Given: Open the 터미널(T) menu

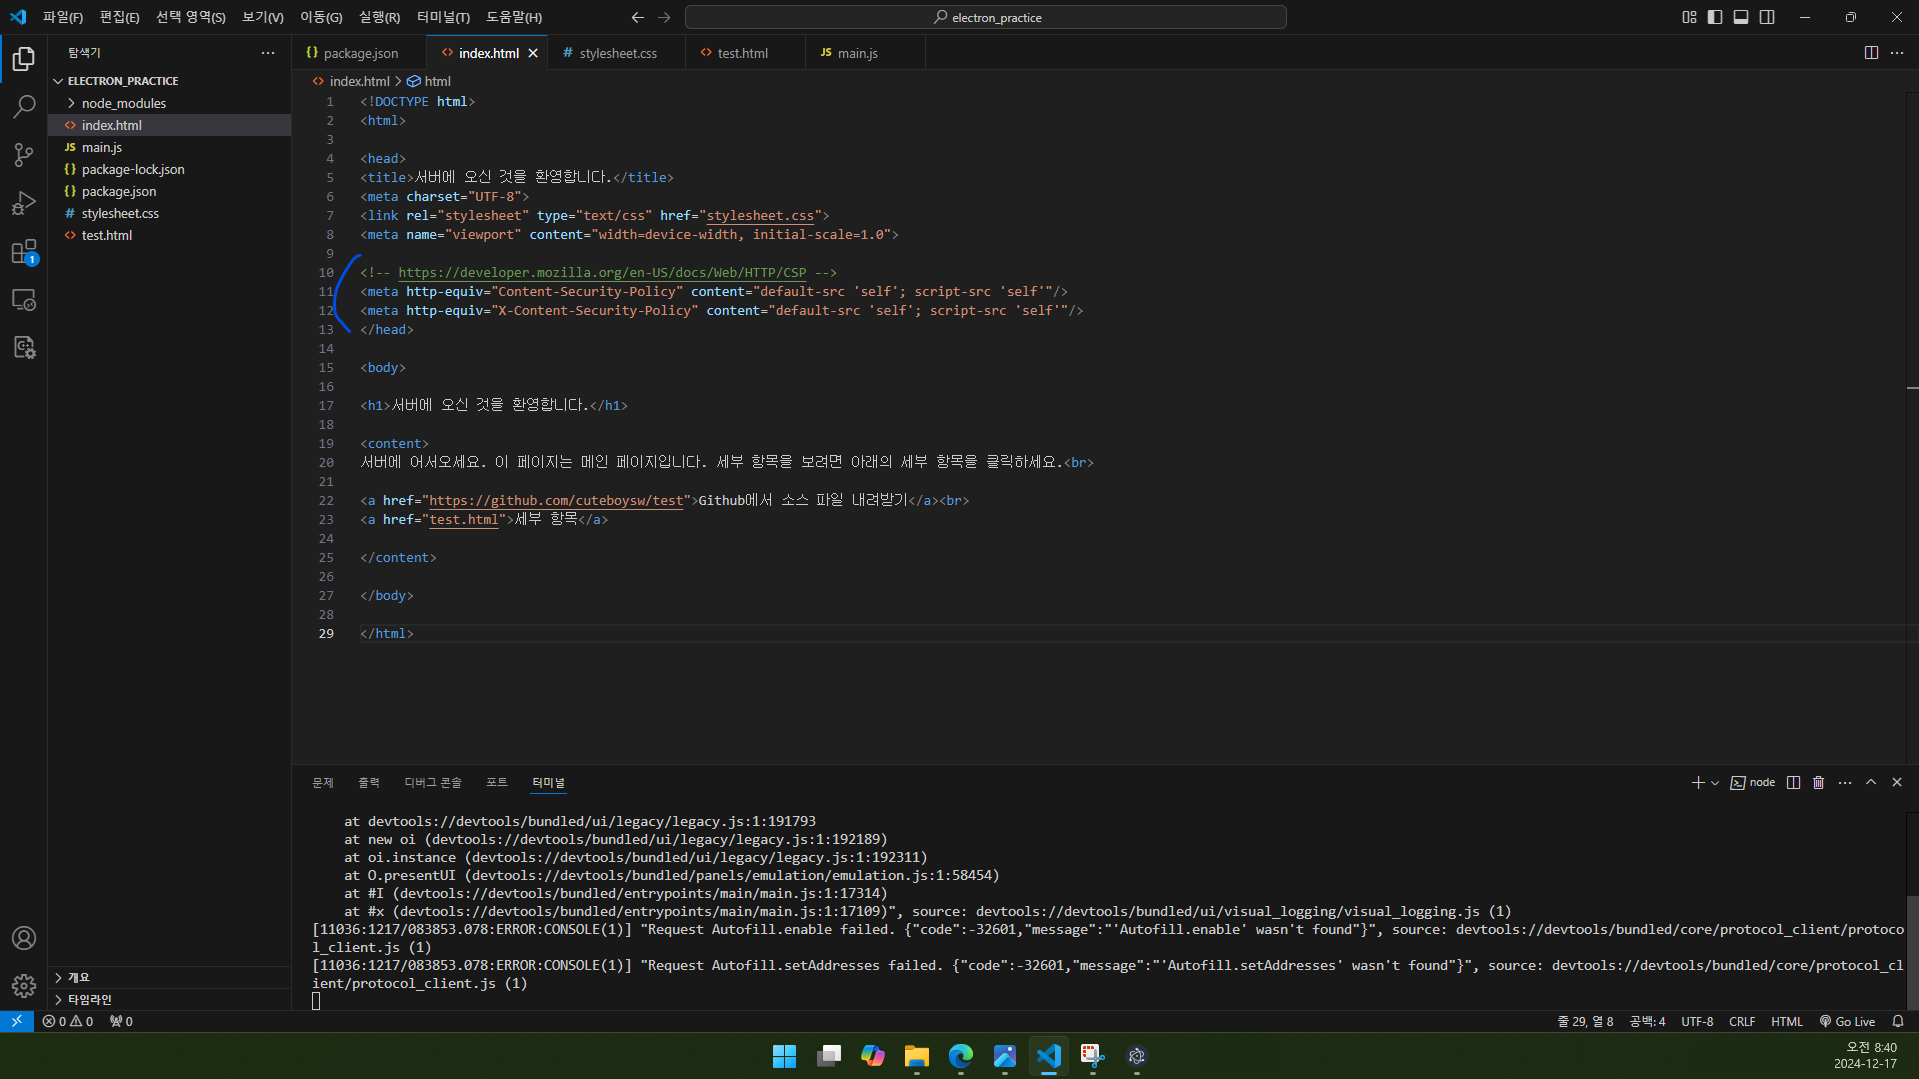Looking at the screenshot, I should coord(443,17).
